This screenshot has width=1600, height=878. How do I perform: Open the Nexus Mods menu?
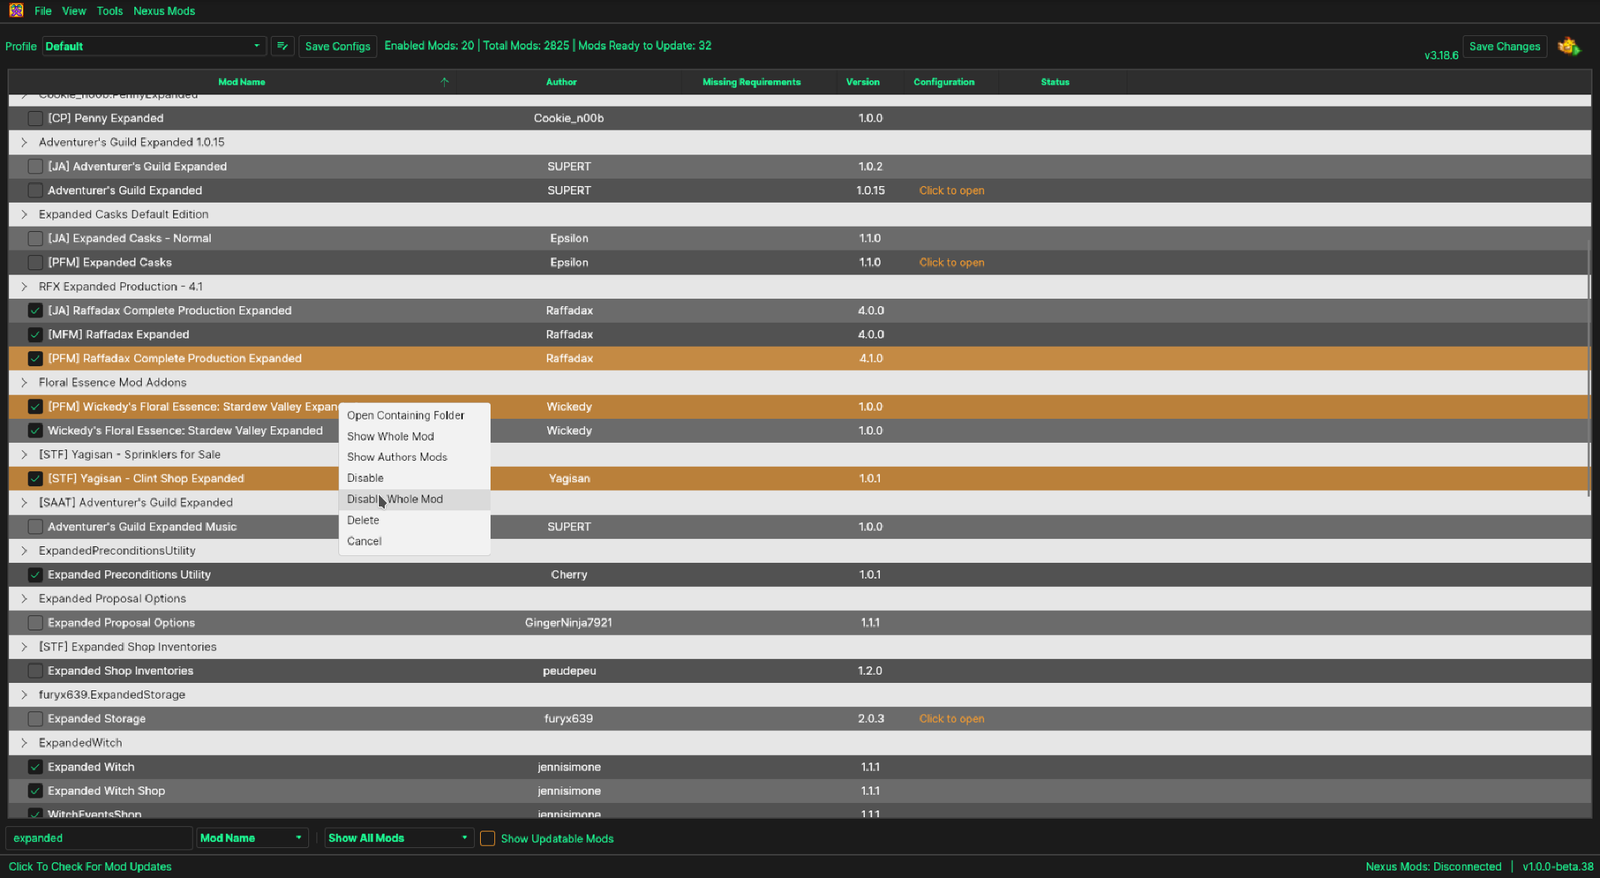pos(164,11)
